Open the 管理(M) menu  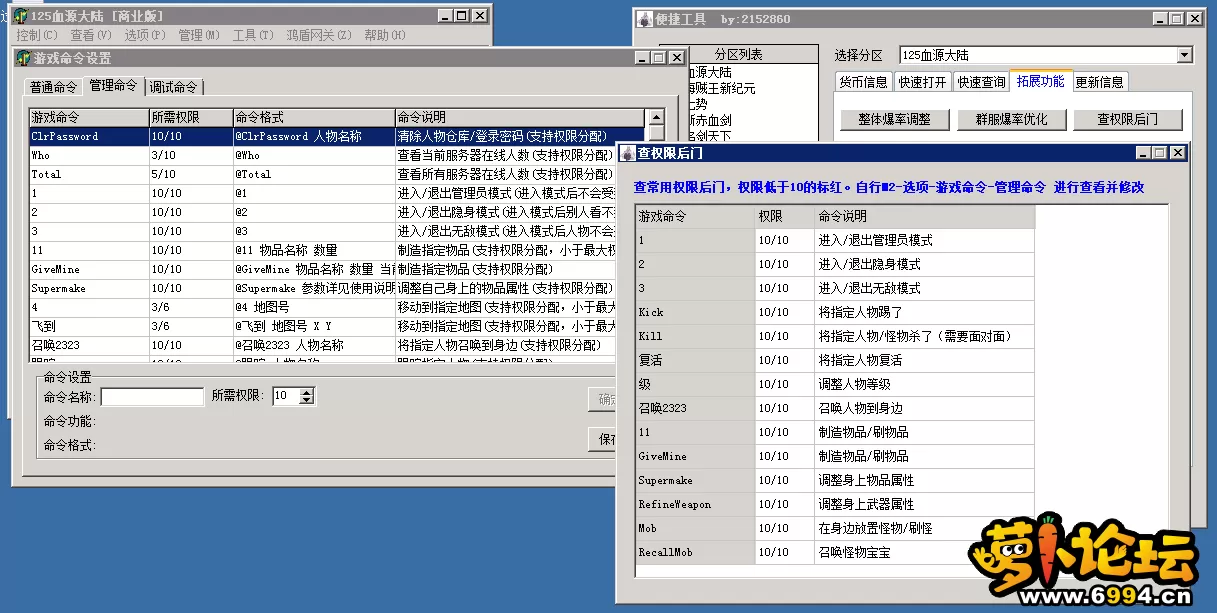(x=199, y=35)
